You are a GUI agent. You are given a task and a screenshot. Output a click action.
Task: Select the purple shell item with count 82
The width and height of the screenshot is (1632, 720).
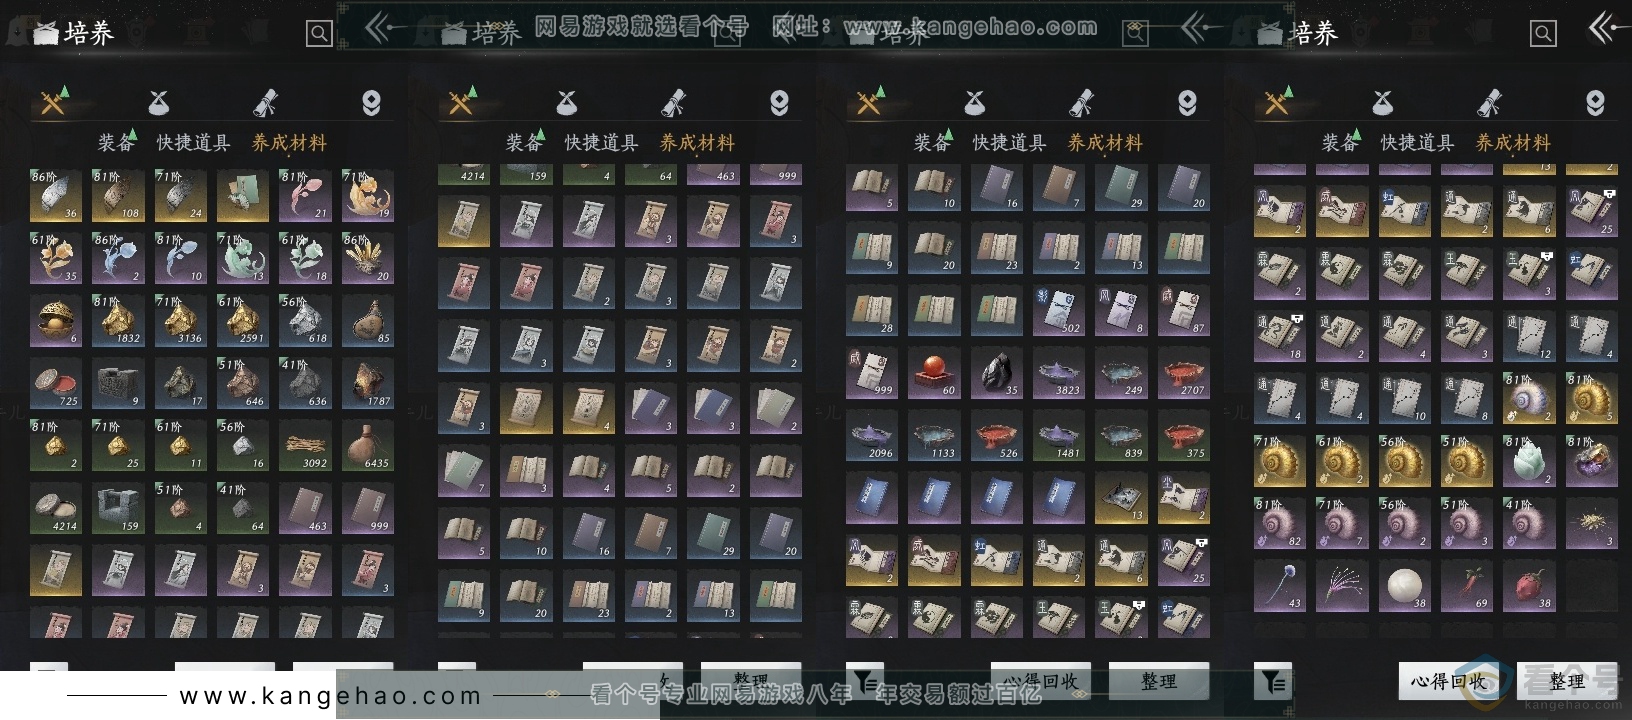(1280, 523)
